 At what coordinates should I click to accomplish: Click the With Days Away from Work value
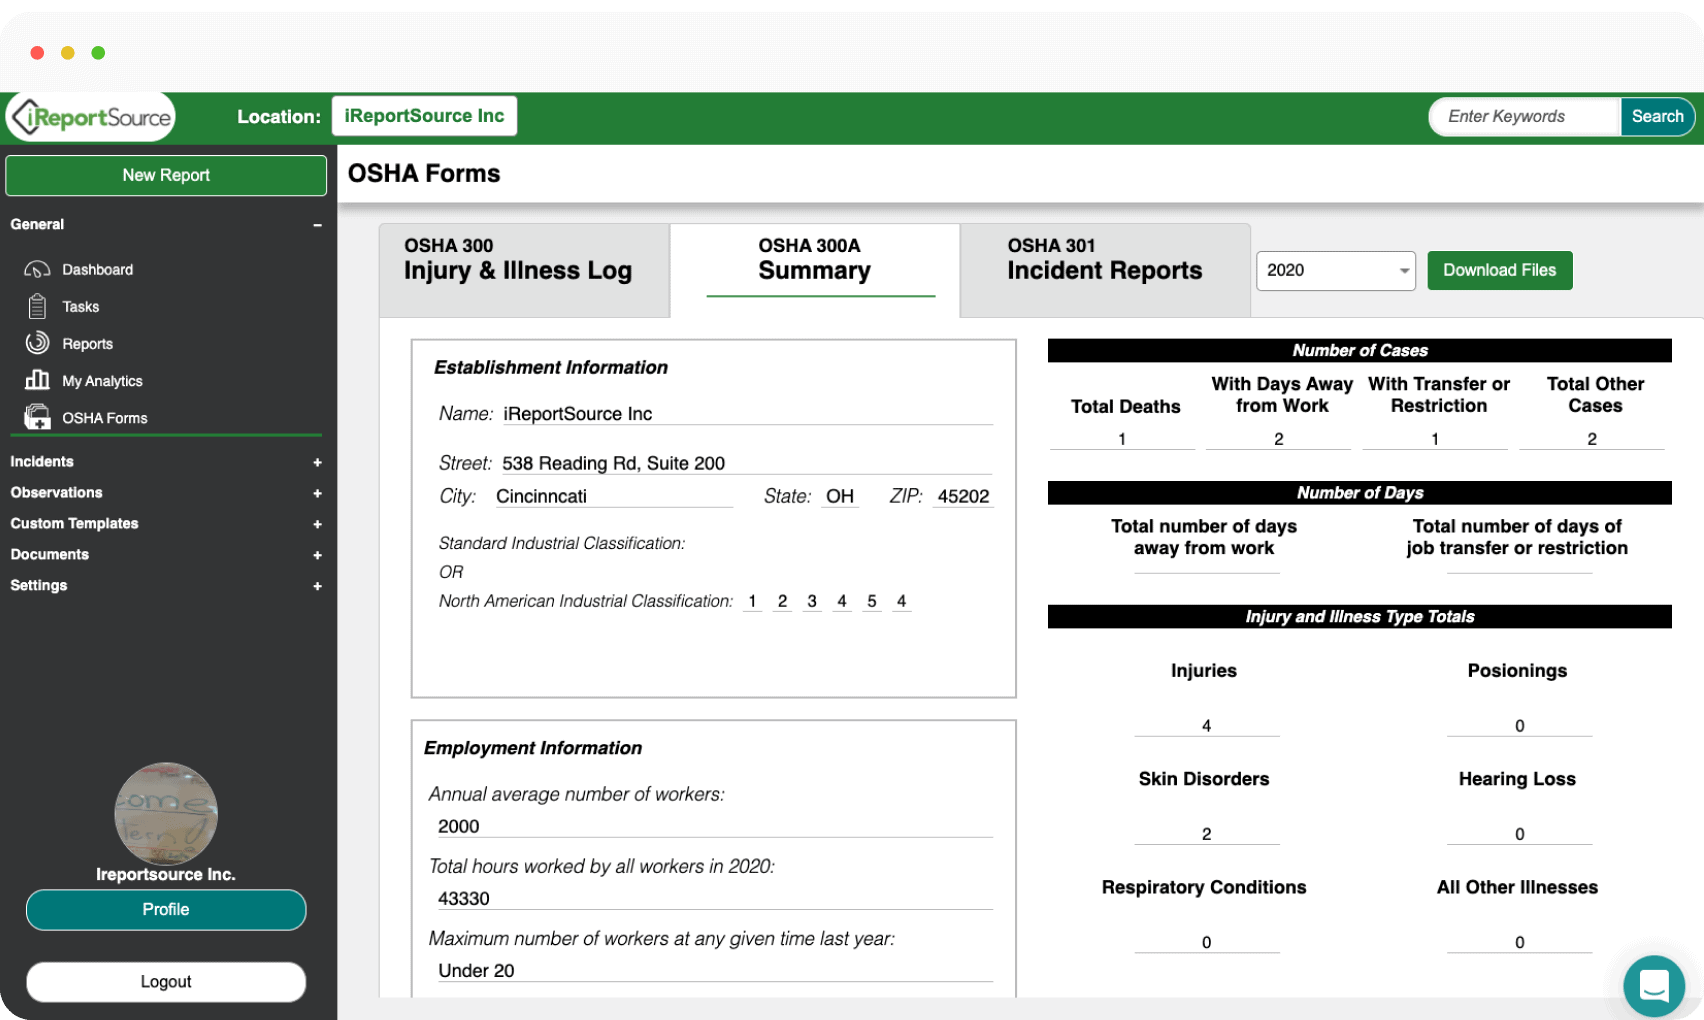click(x=1279, y=439)
